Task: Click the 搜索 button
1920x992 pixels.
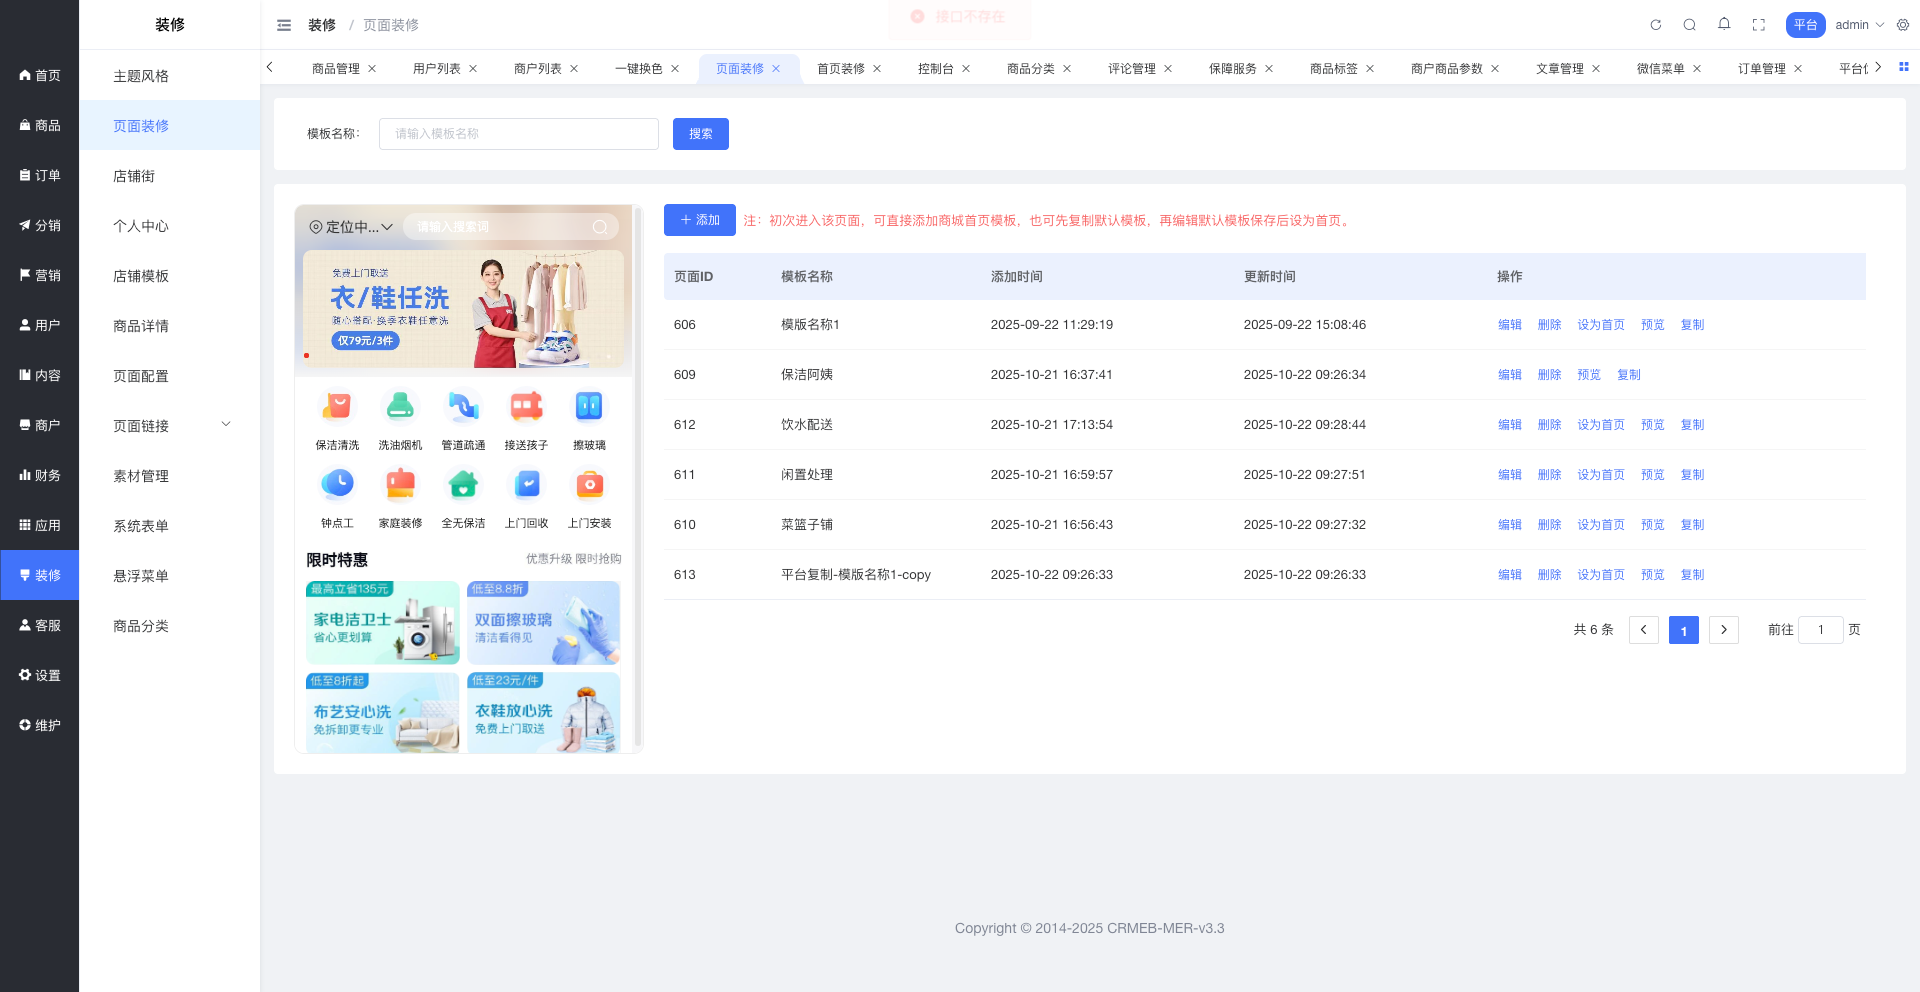Action: pyautogui.click(x=700, y=134)
